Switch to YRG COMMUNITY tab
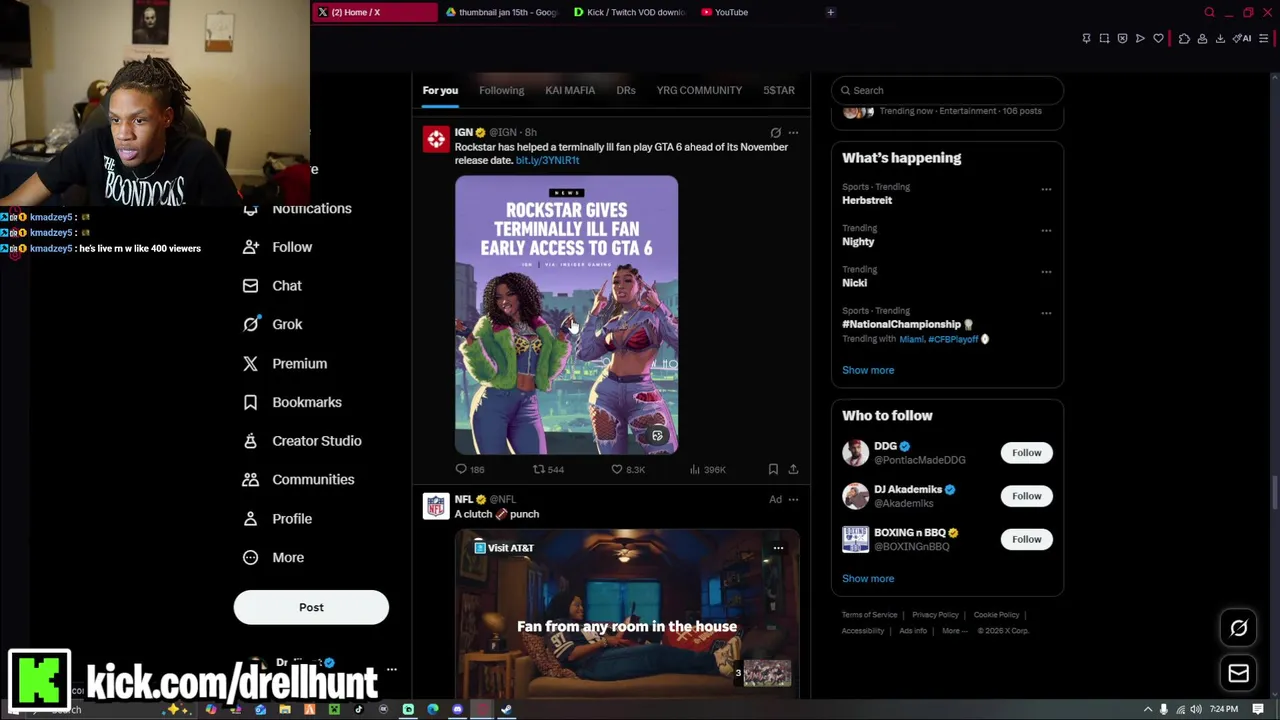The width and height of the screenshot is (1280, 720). click(699, 91)
